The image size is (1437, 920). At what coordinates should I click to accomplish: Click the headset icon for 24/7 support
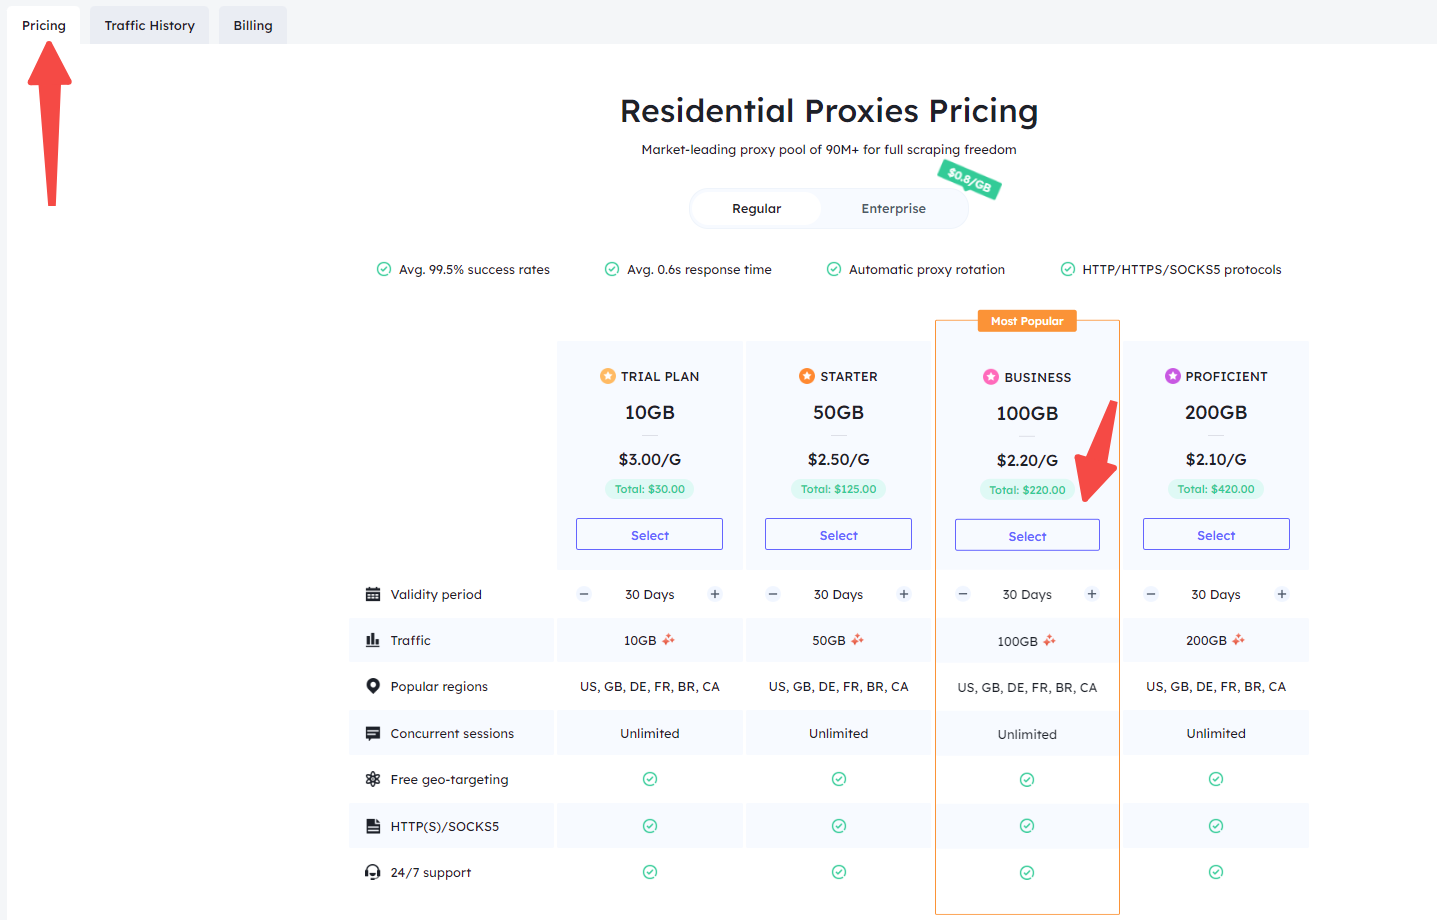(x=373, y=872)
